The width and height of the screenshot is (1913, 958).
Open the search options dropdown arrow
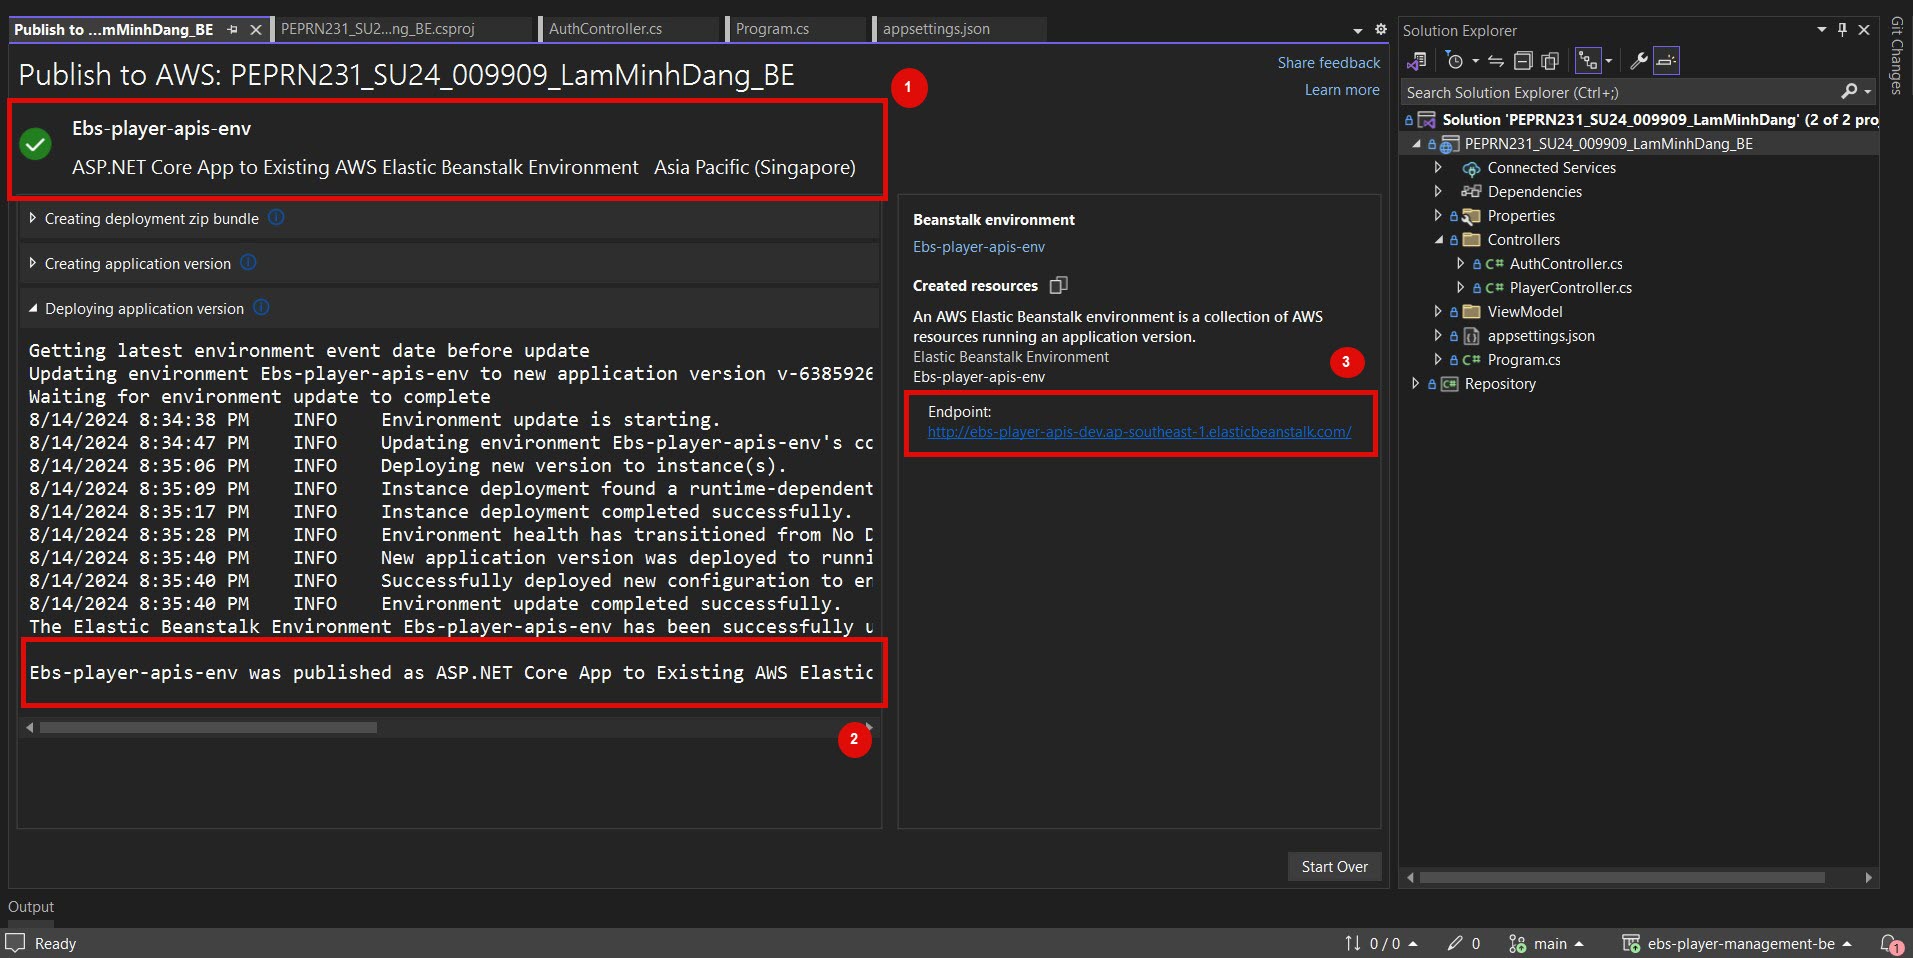[x=1867, y=92]
